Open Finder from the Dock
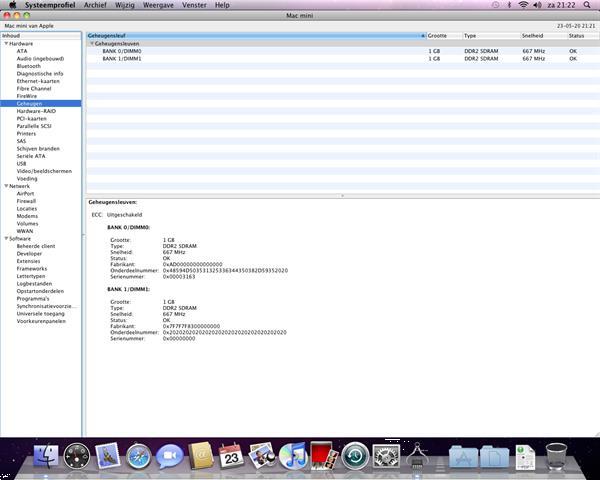The width and height of the screenshot is (600, 480). 46,456
